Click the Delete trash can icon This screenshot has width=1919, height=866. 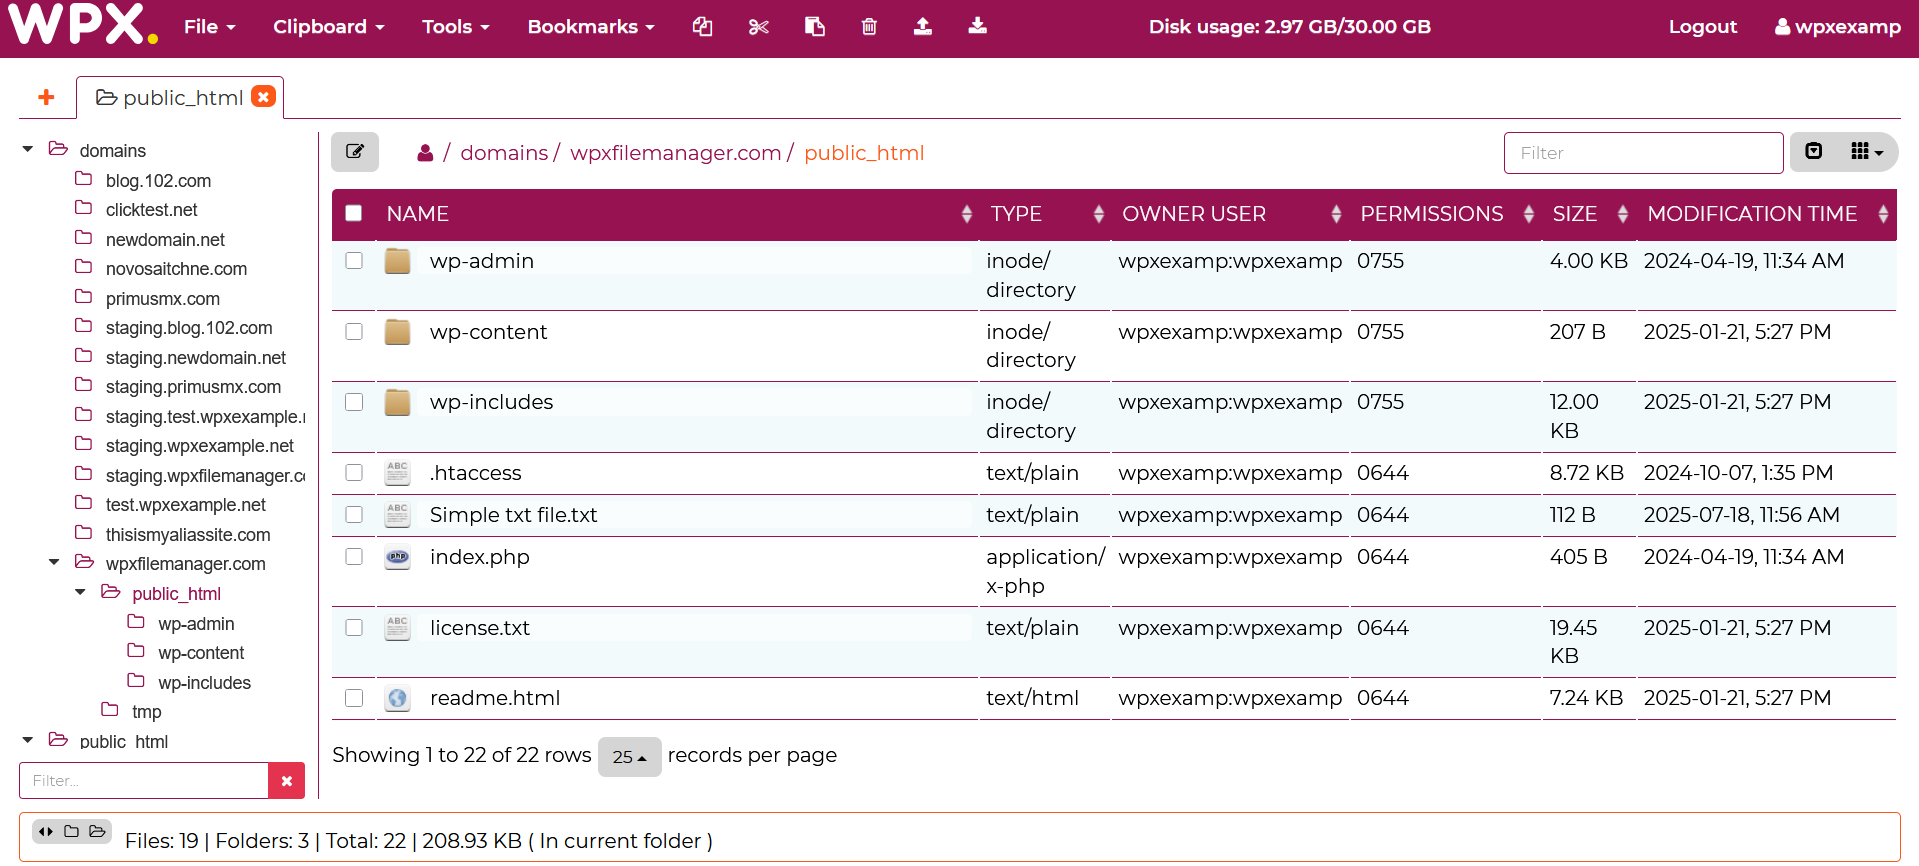(869, 27)
